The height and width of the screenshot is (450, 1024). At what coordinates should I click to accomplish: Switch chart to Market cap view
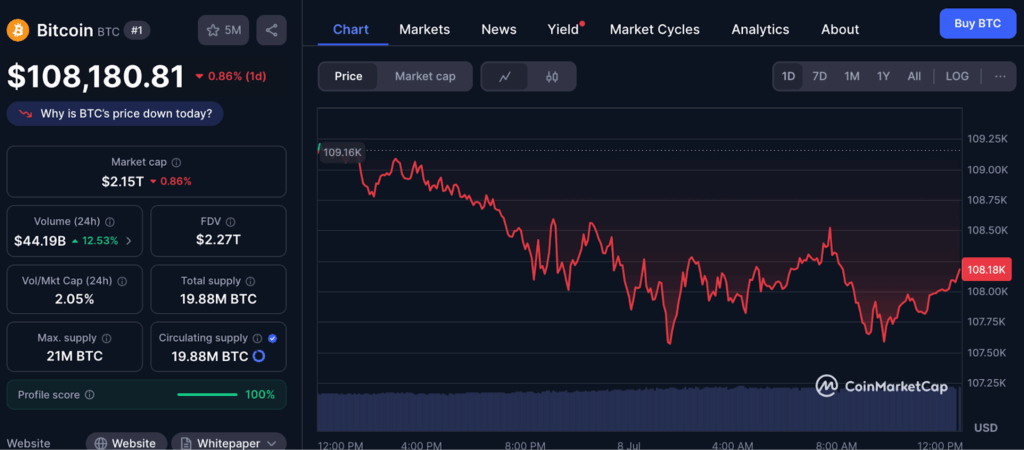[x=425, y=76]
